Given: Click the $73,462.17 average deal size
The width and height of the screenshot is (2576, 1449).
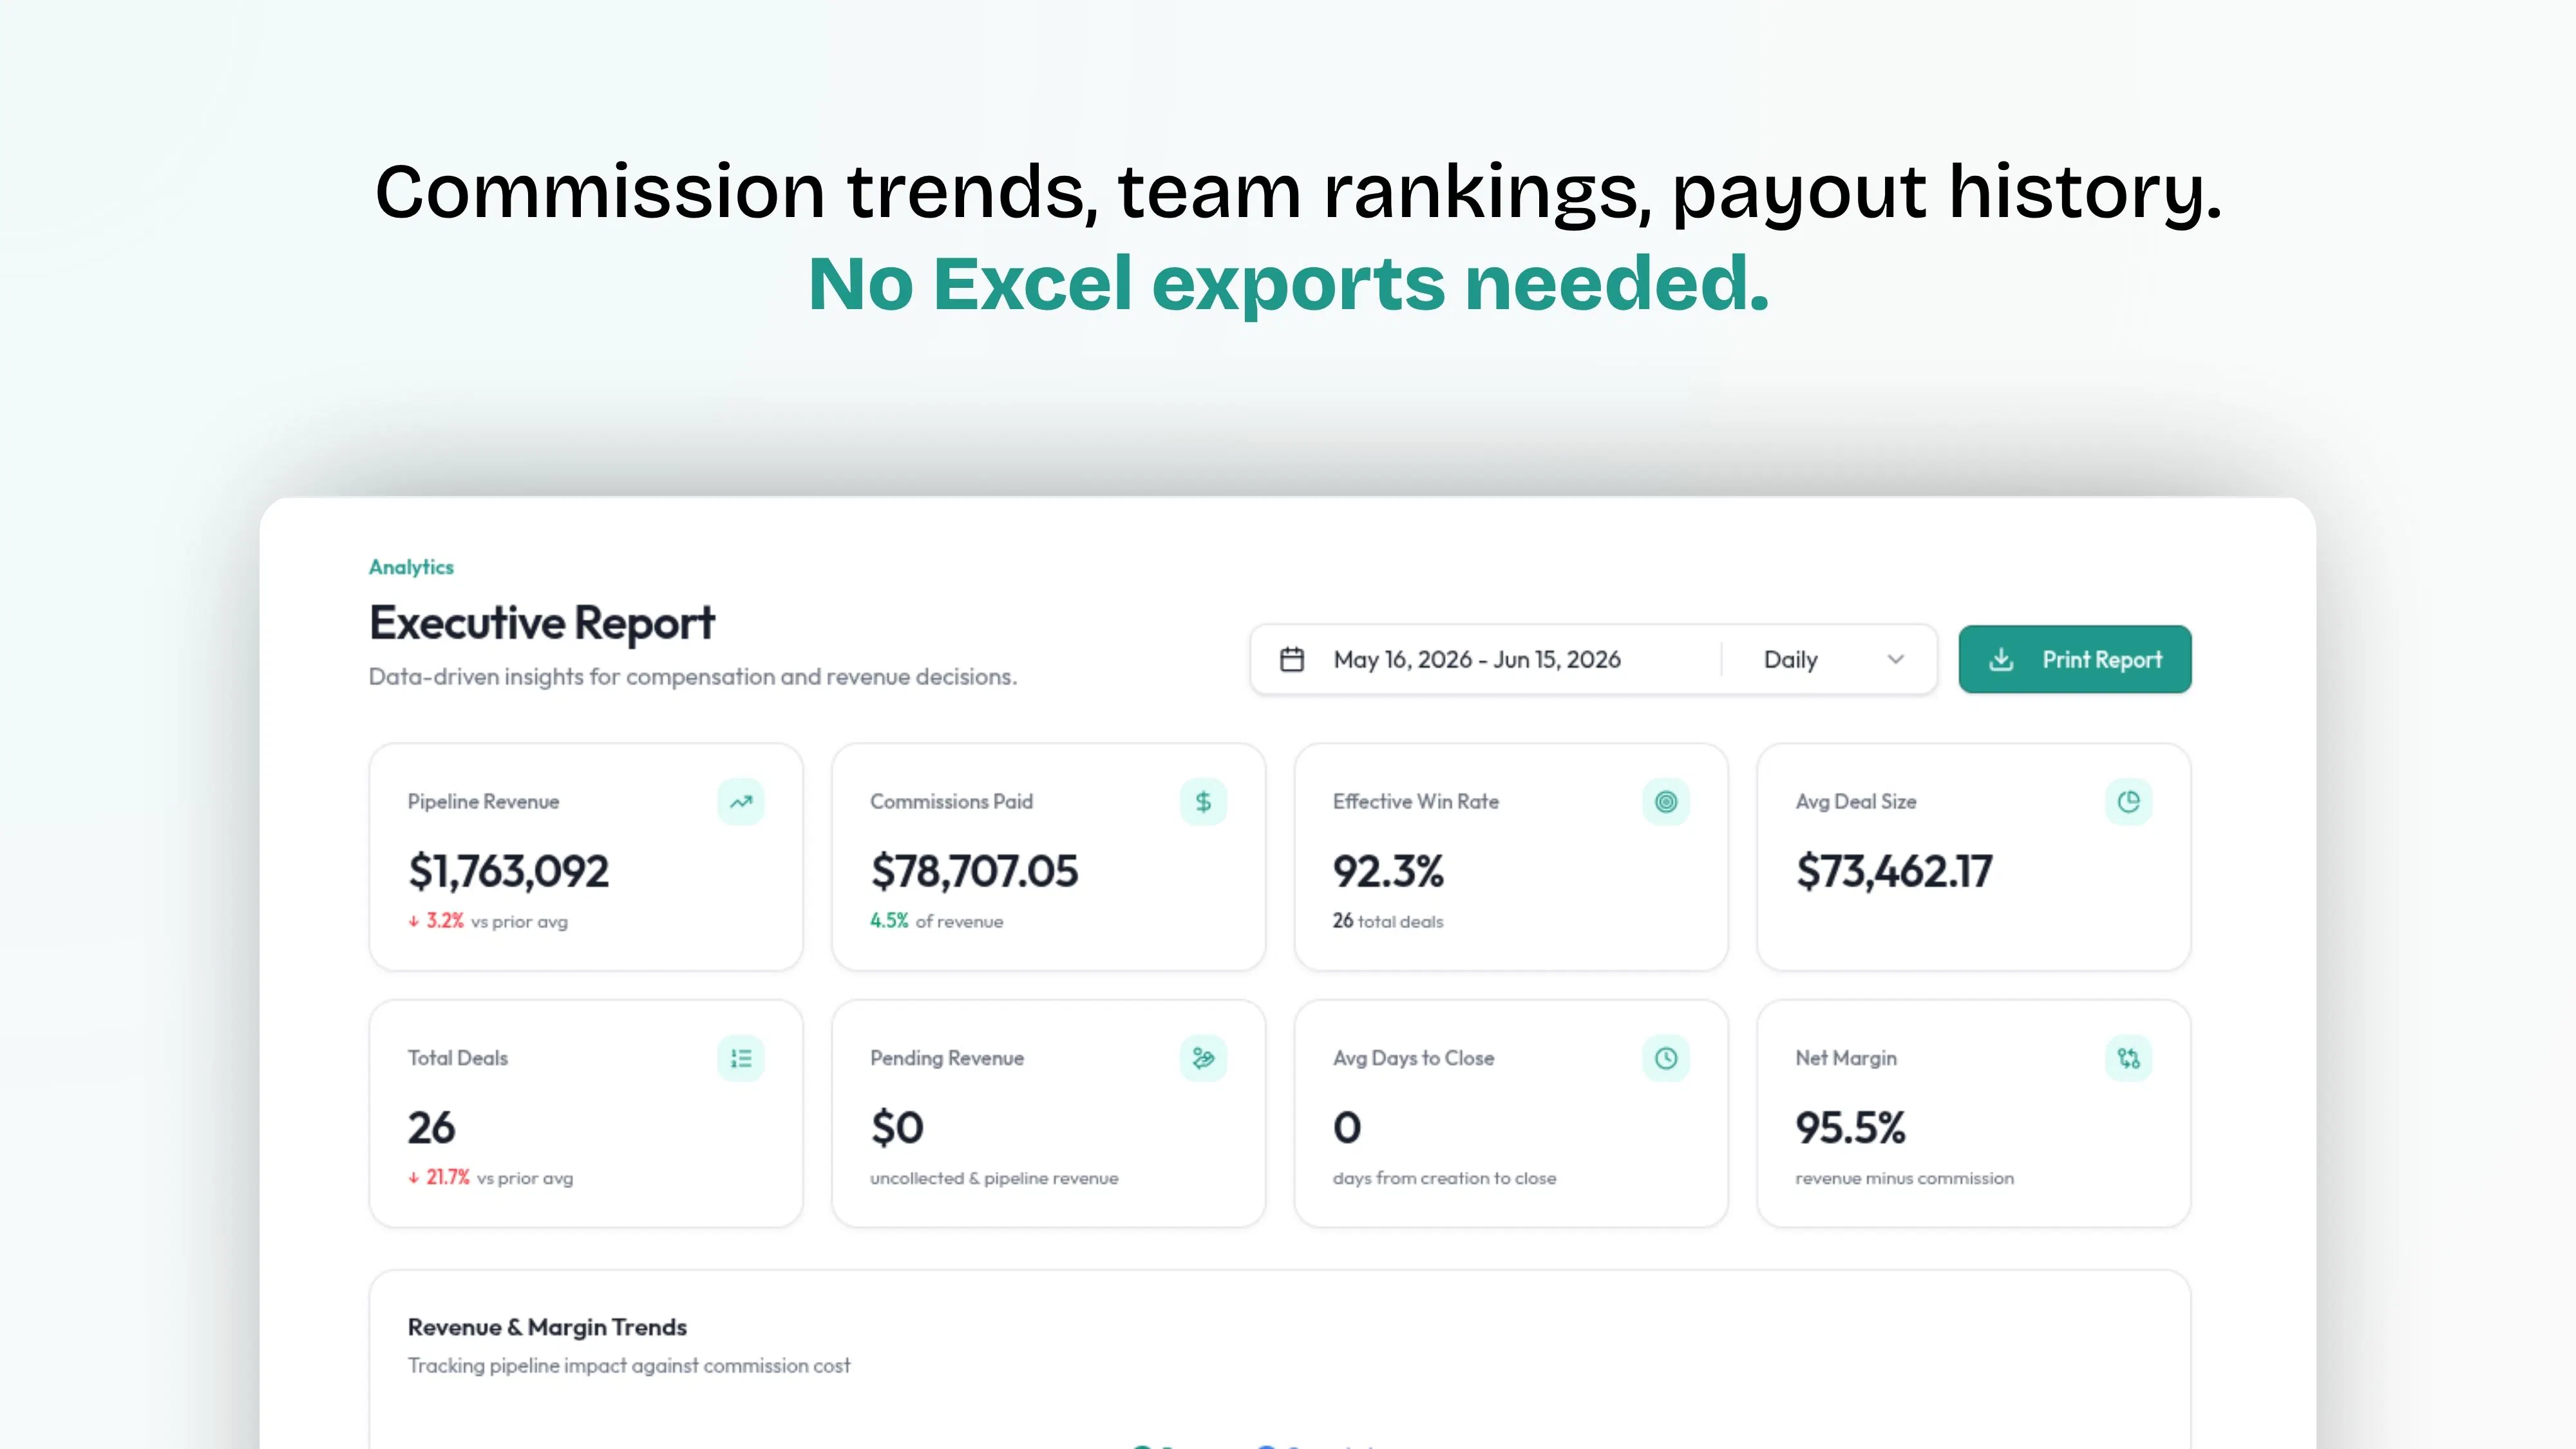Looking at the screenshot, I should (x=1894, y=871).
